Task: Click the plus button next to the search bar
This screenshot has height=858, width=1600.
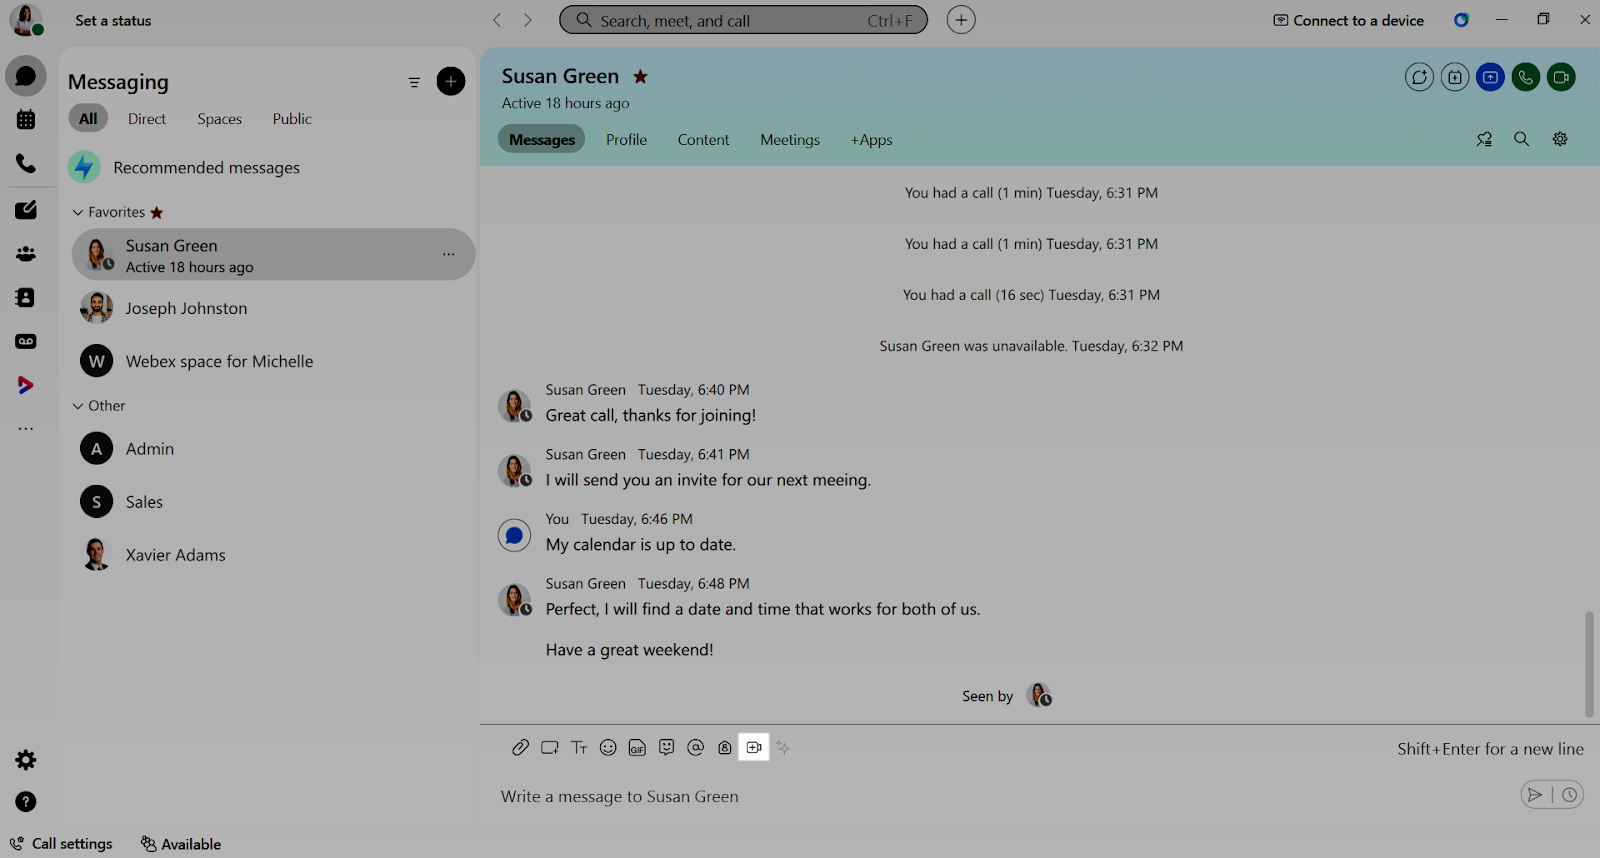Action: [961, 20]
